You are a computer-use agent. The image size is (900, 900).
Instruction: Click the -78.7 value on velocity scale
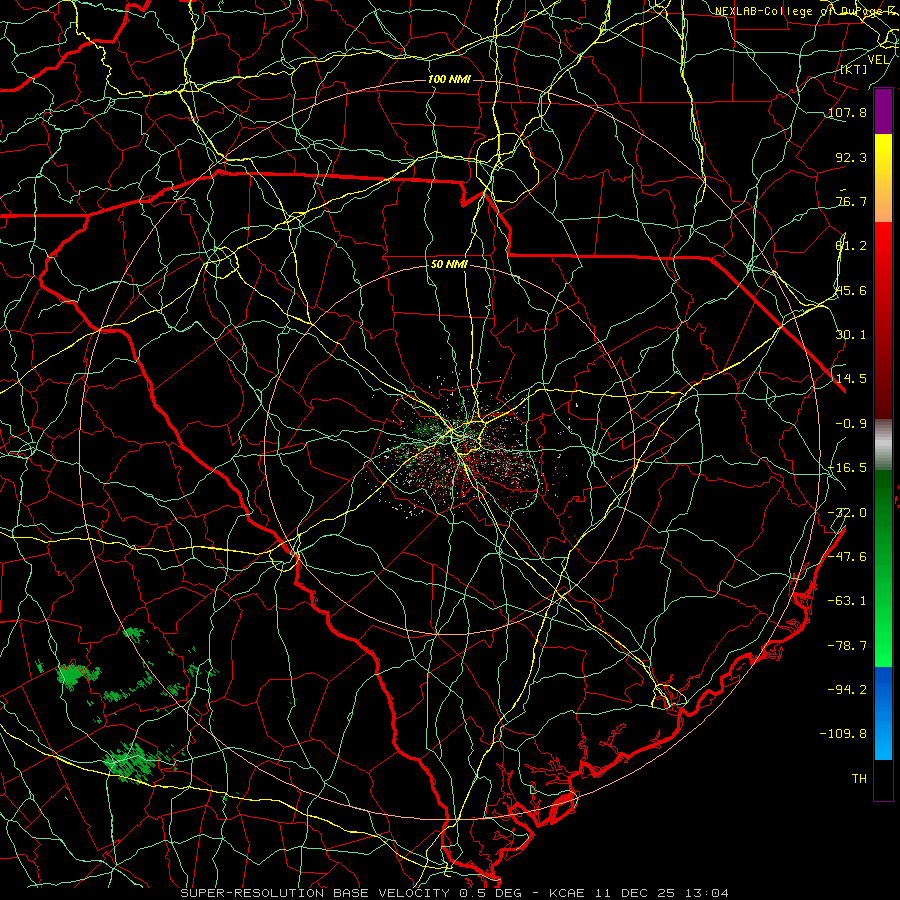click(847, 646)
